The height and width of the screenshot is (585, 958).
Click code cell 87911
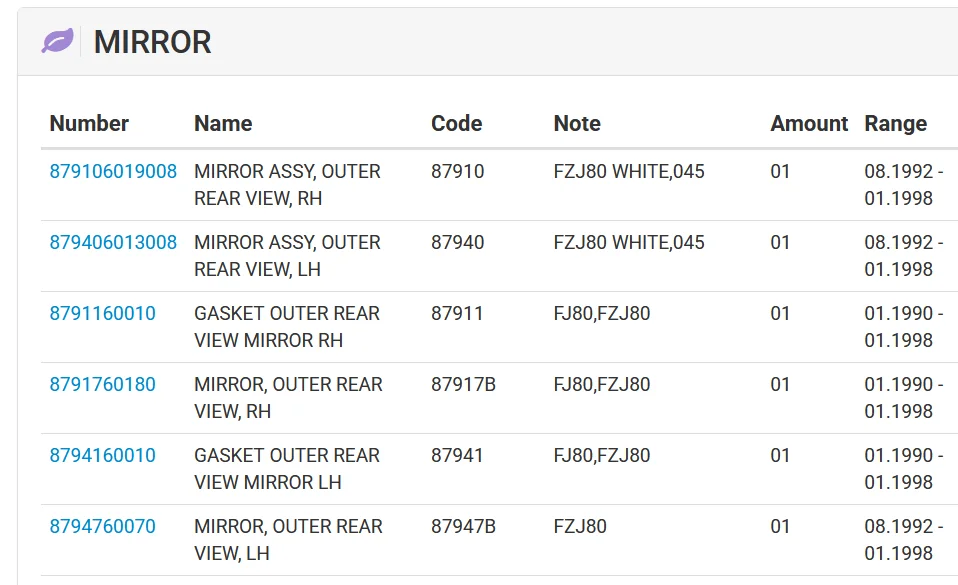pos(457,313)
